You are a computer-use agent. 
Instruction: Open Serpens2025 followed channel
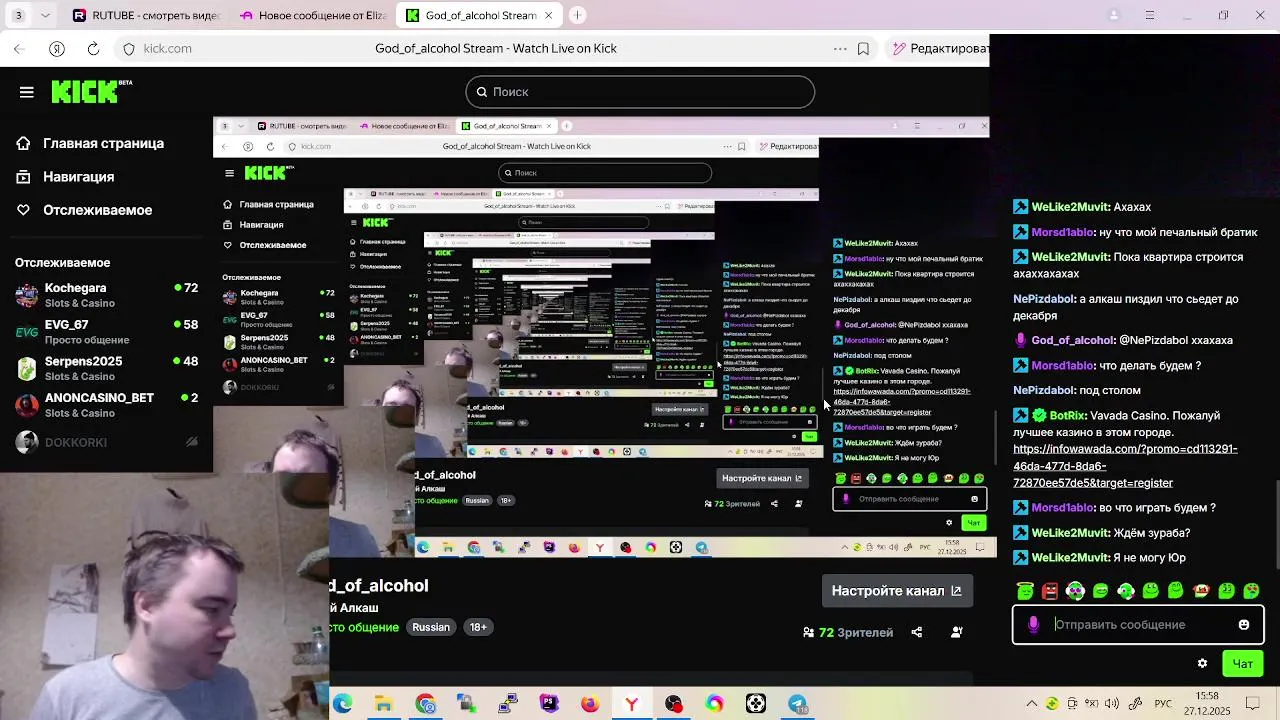coord(106,368)
